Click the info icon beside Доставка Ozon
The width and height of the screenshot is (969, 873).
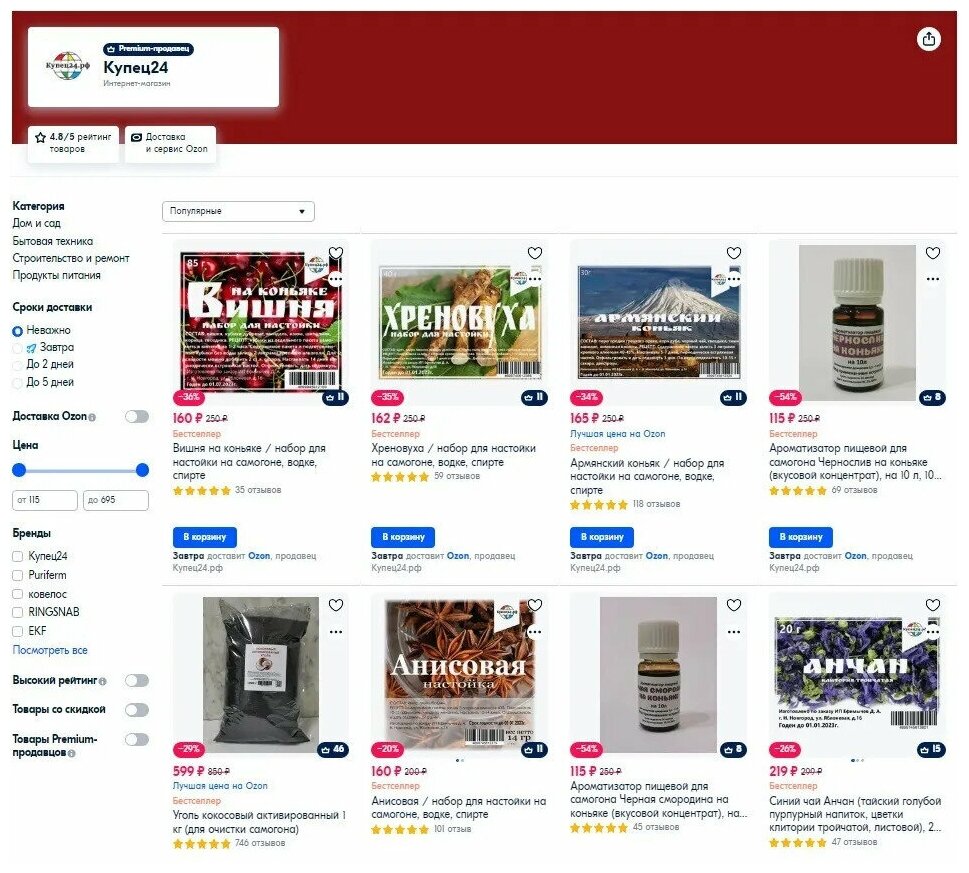click(x=92, y=418)
